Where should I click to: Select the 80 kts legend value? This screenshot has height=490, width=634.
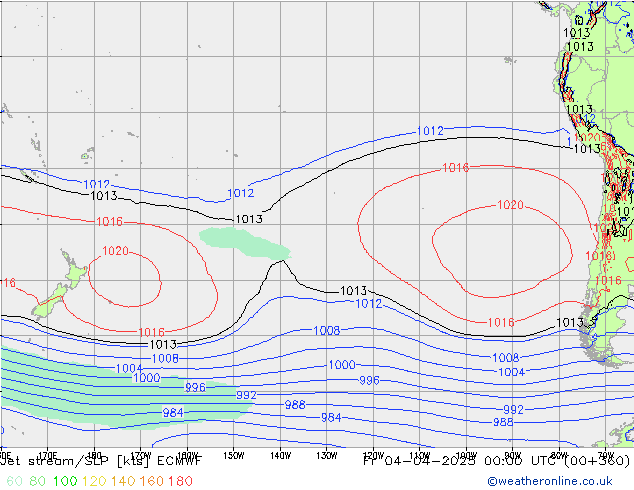coord(38,481)
